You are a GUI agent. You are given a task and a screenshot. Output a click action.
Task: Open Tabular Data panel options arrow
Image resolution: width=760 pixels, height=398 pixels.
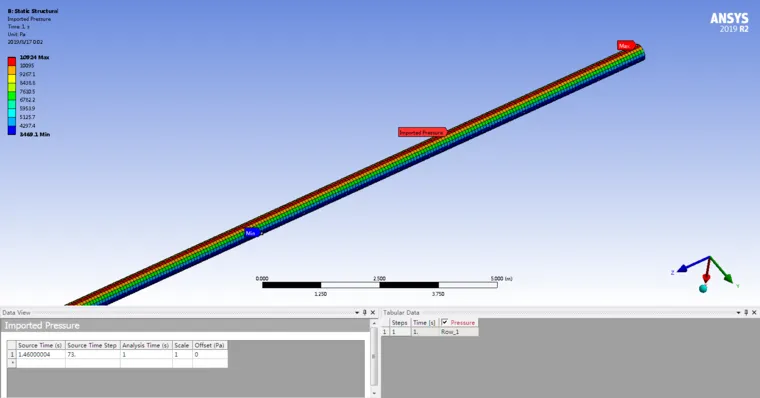click(x=739, y=313)
